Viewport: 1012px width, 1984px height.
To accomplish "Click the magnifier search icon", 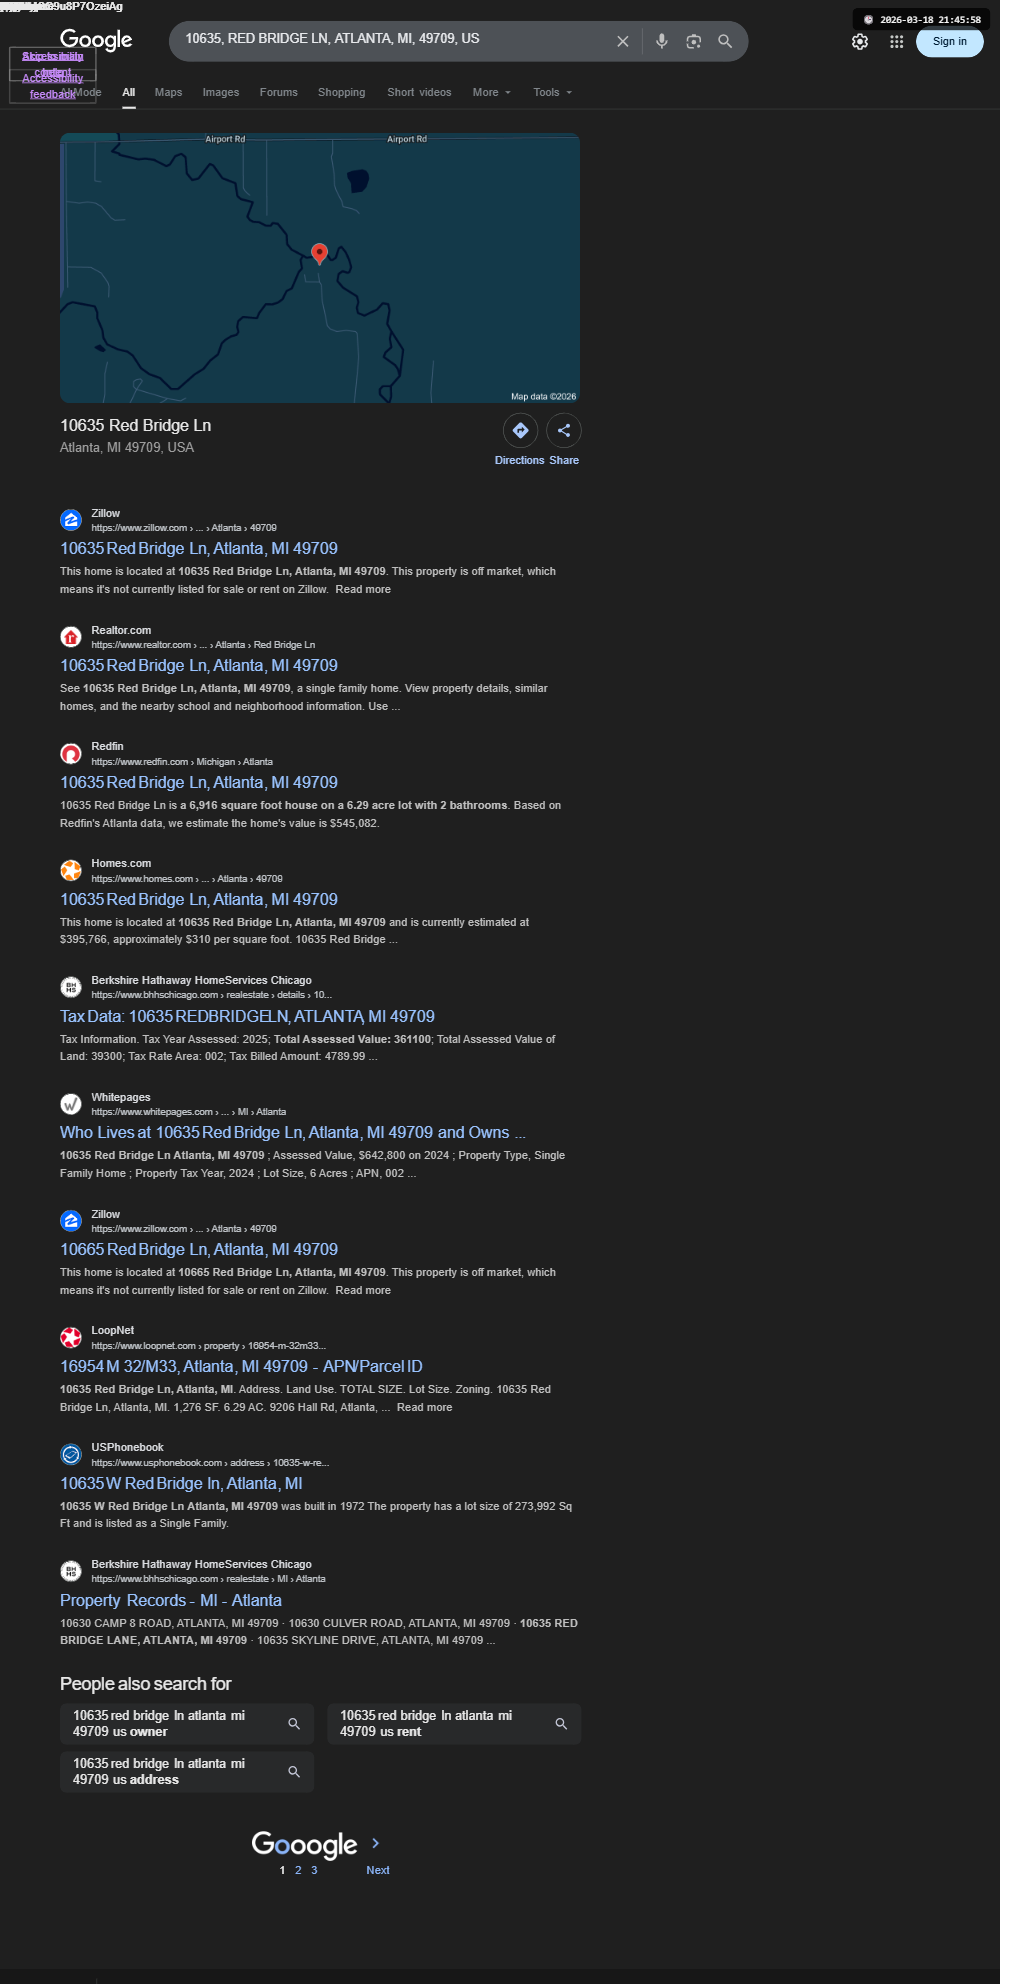I will pyautogui.click(x=725, y=41).
